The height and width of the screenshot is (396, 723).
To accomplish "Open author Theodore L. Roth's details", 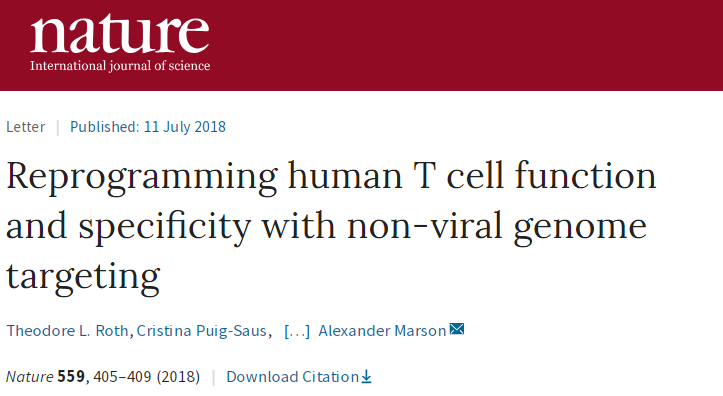I will (x=67, y=331).
